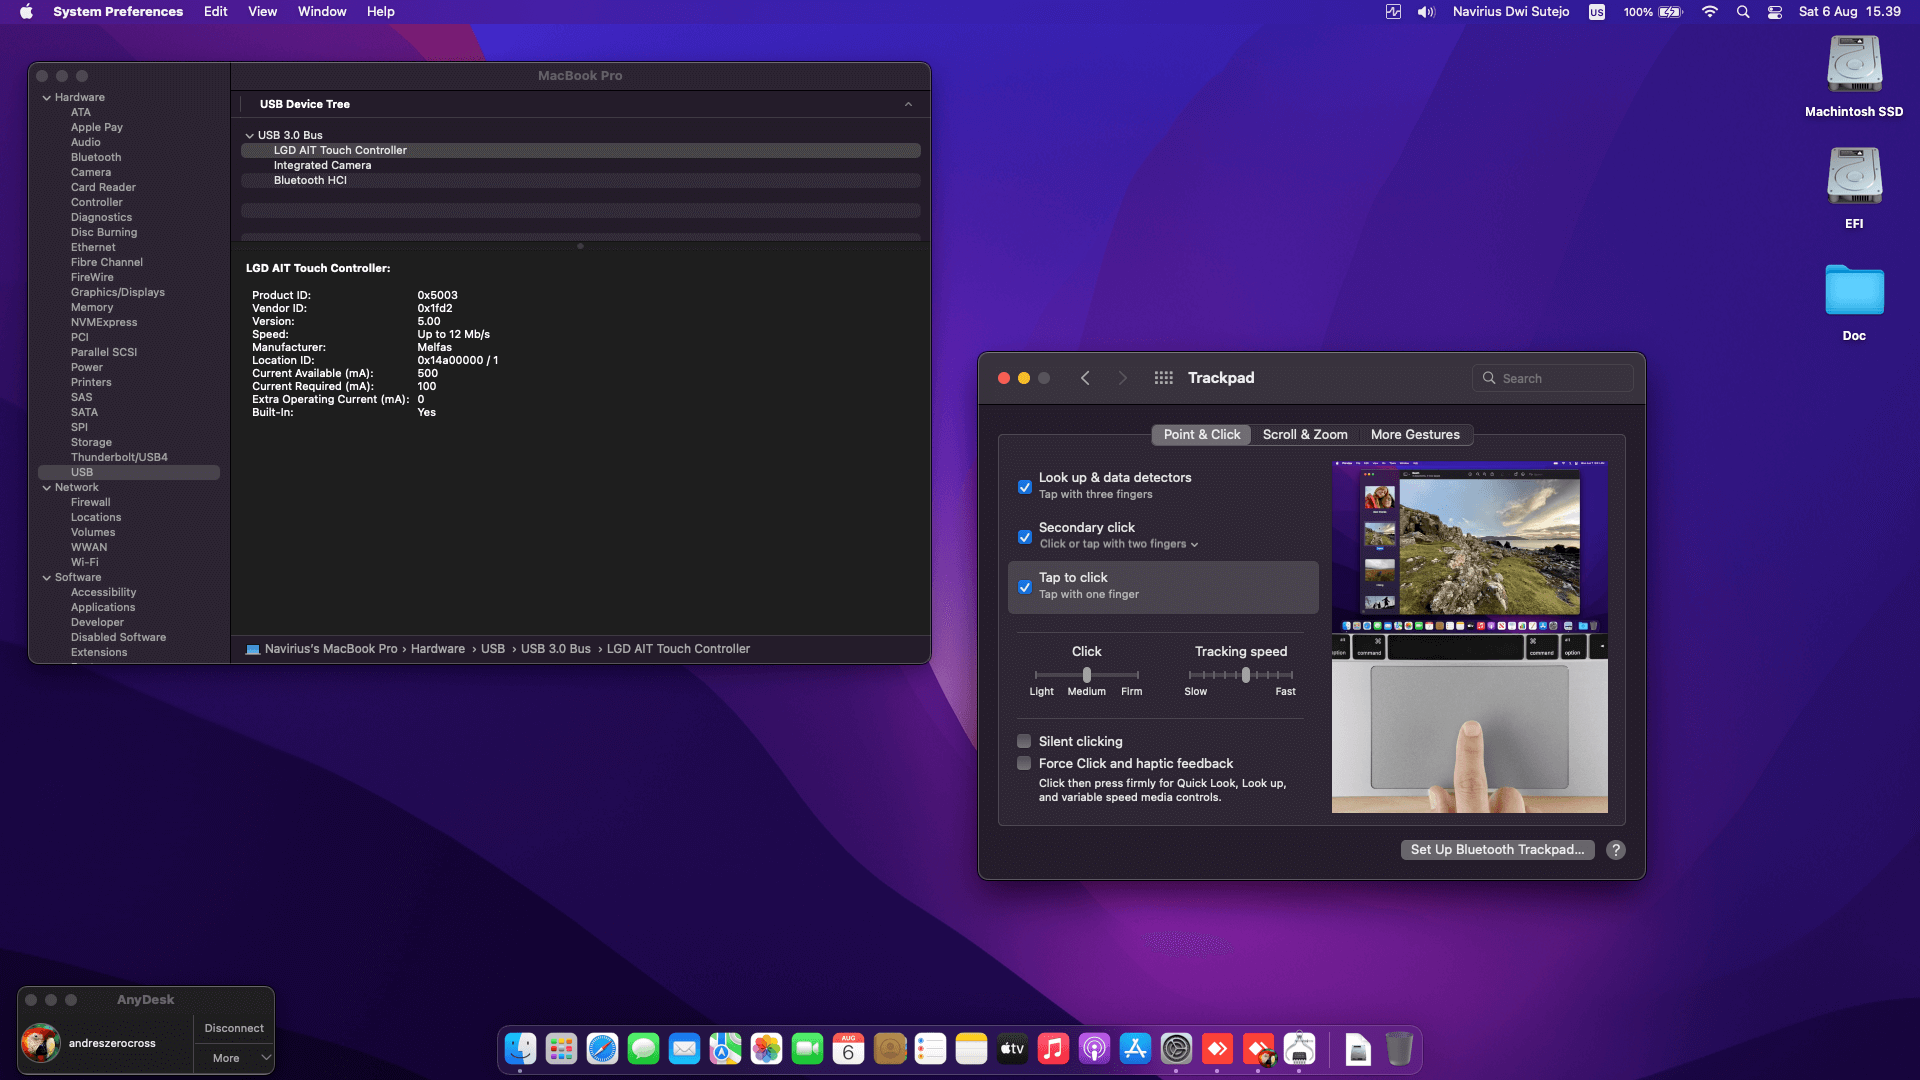Open the Spotlight search menu bar icon

point(1743,12)
